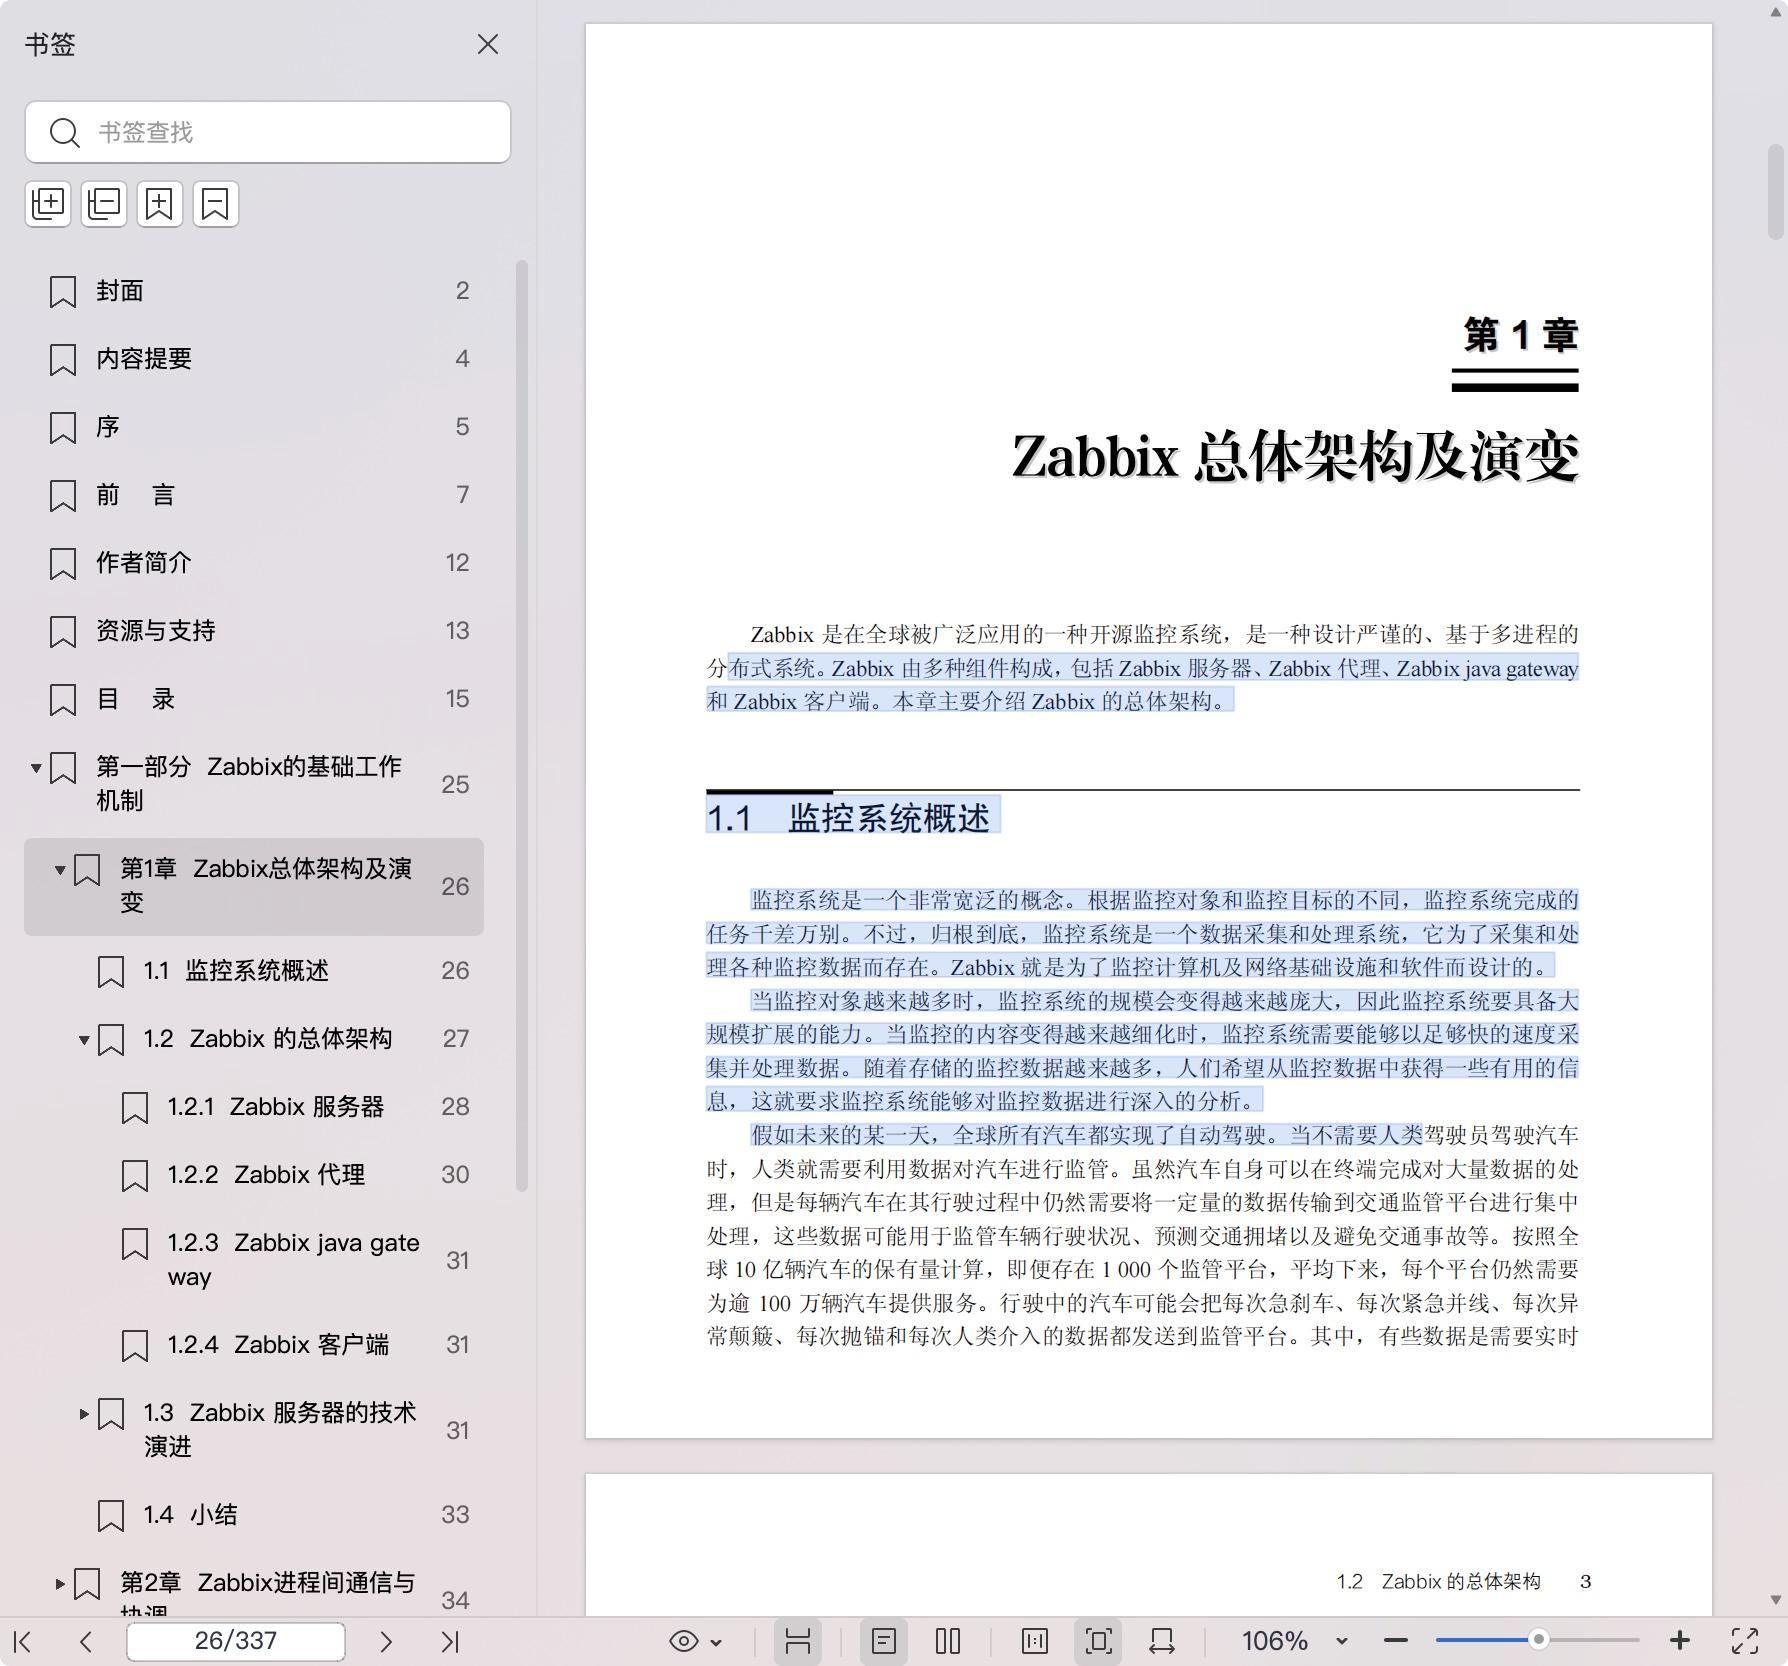Click the scroll-down arrow of document scrollbar

pyautogui.click(x=1776, y=1600)
